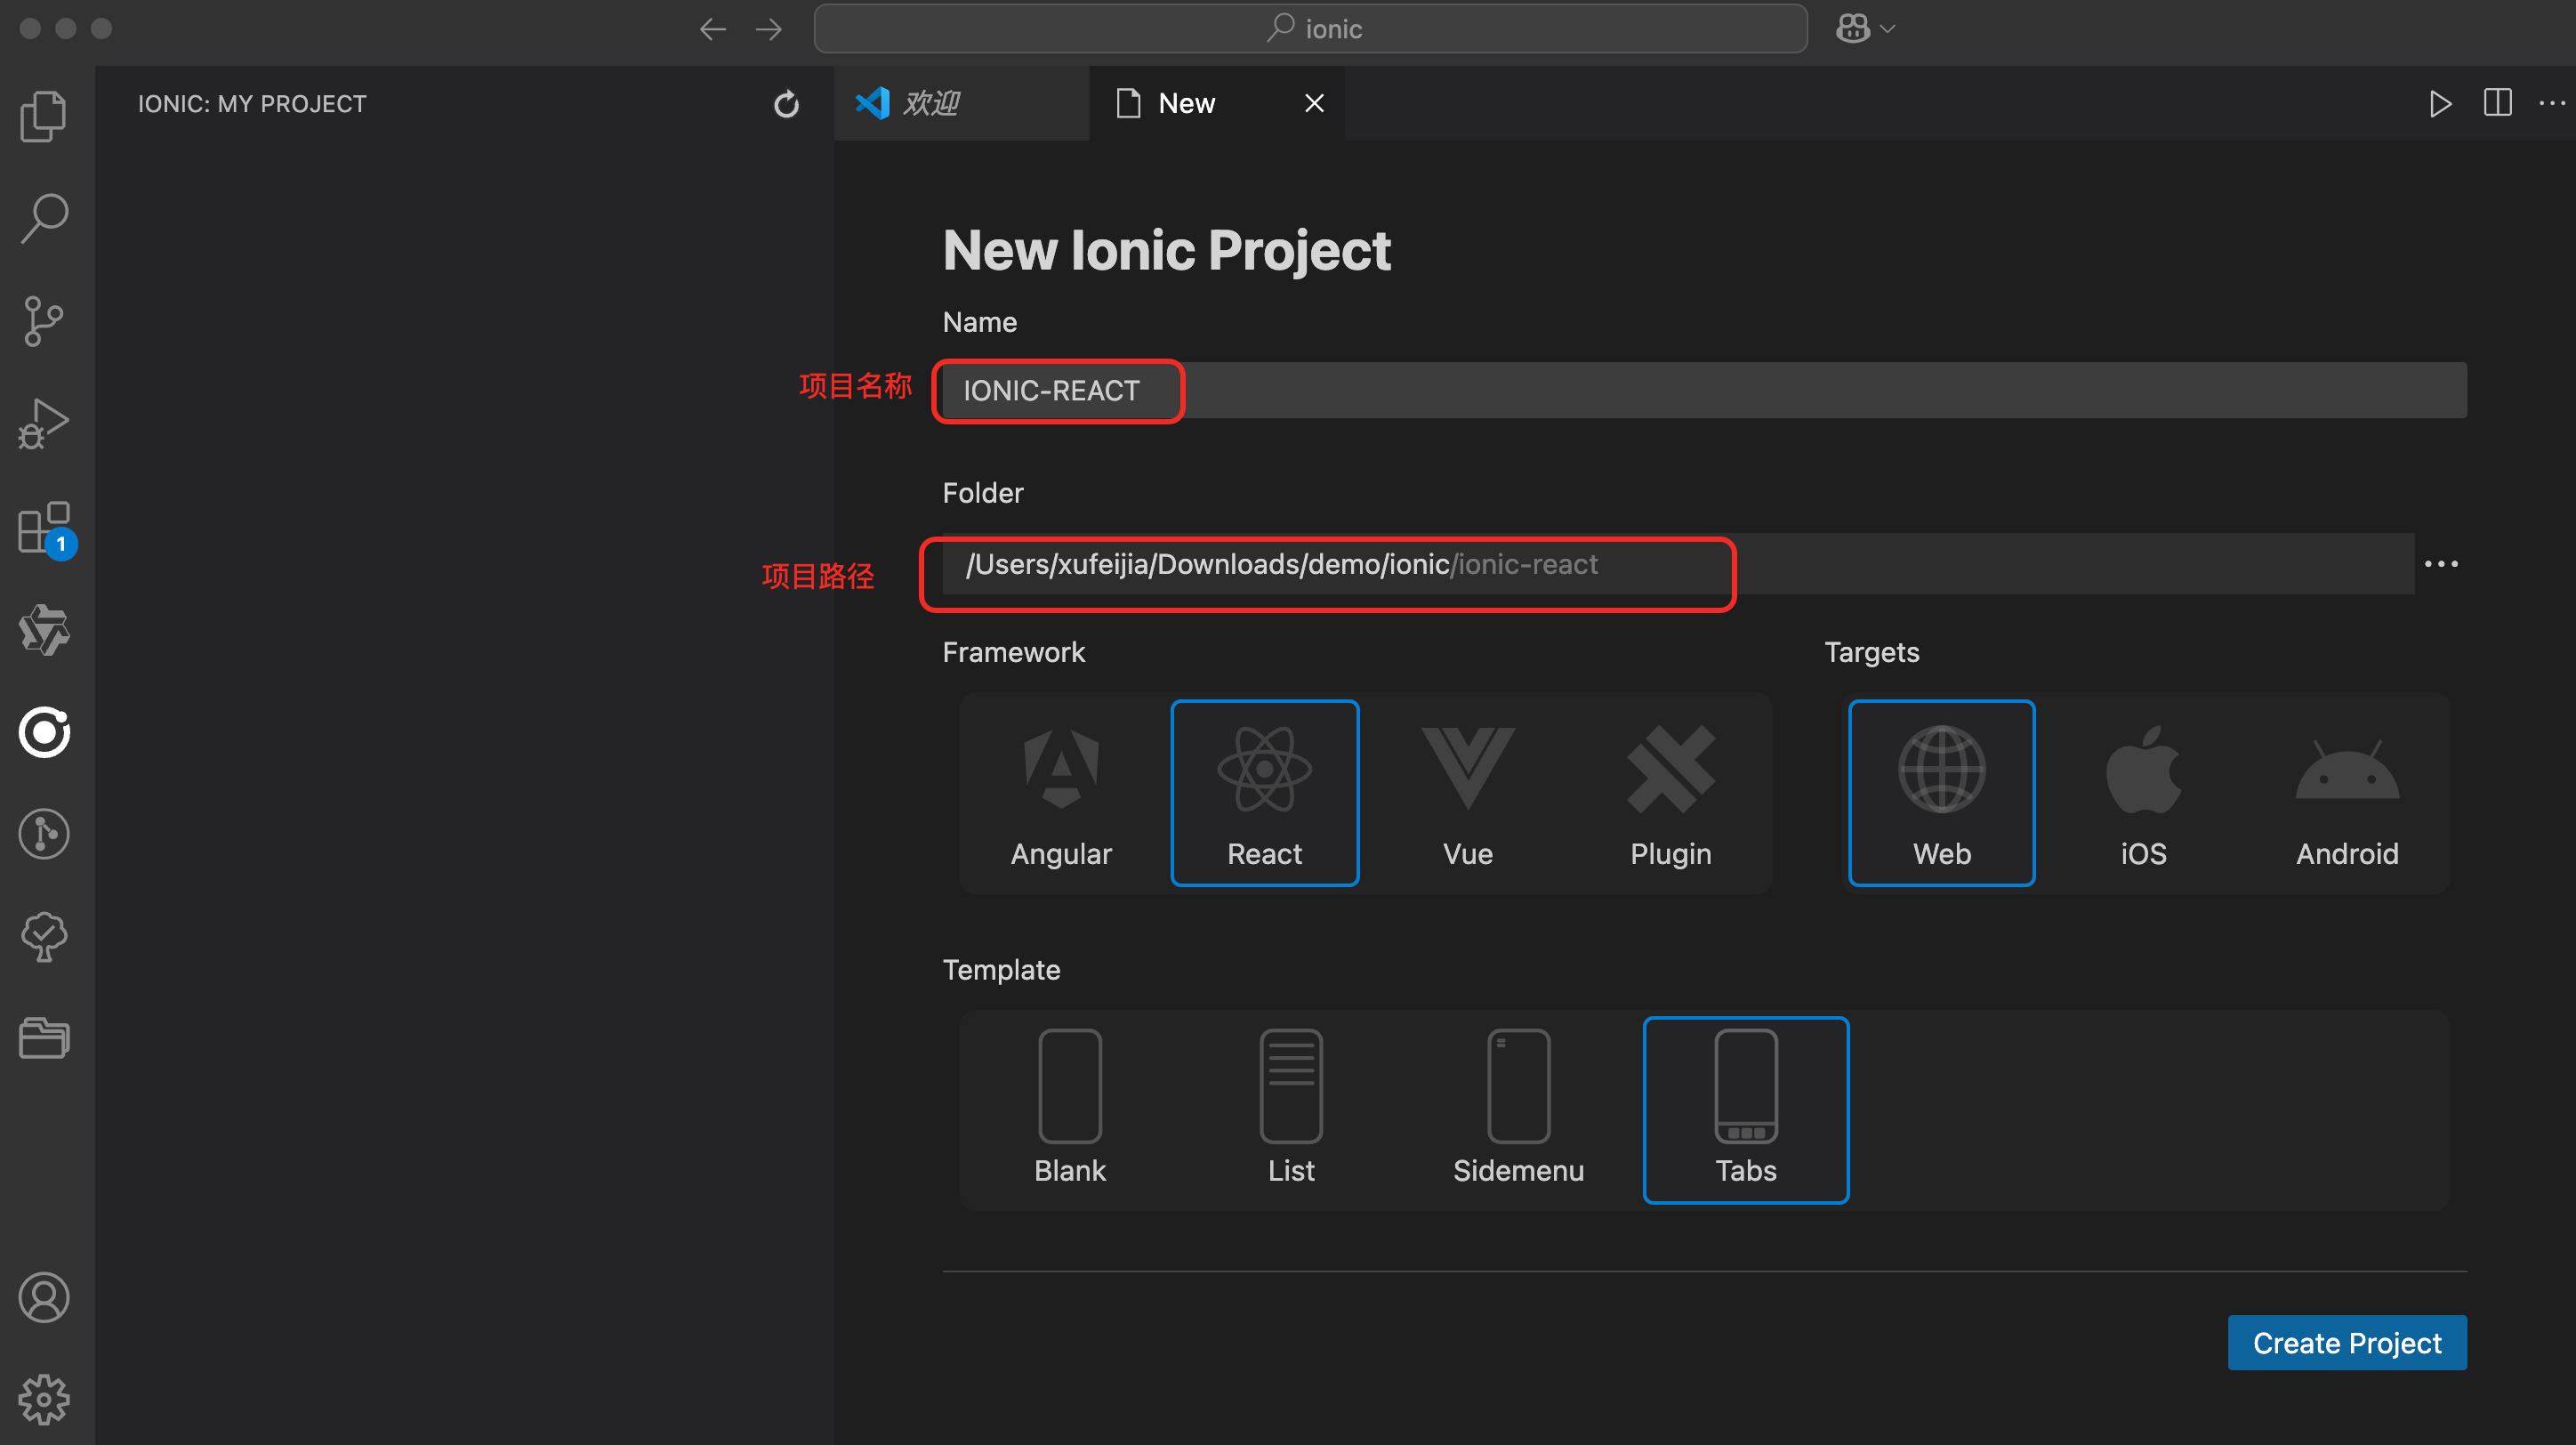Click the Create Project button
This screenshot has width=2576, height=1445.
click(x=2346, y=1343)
